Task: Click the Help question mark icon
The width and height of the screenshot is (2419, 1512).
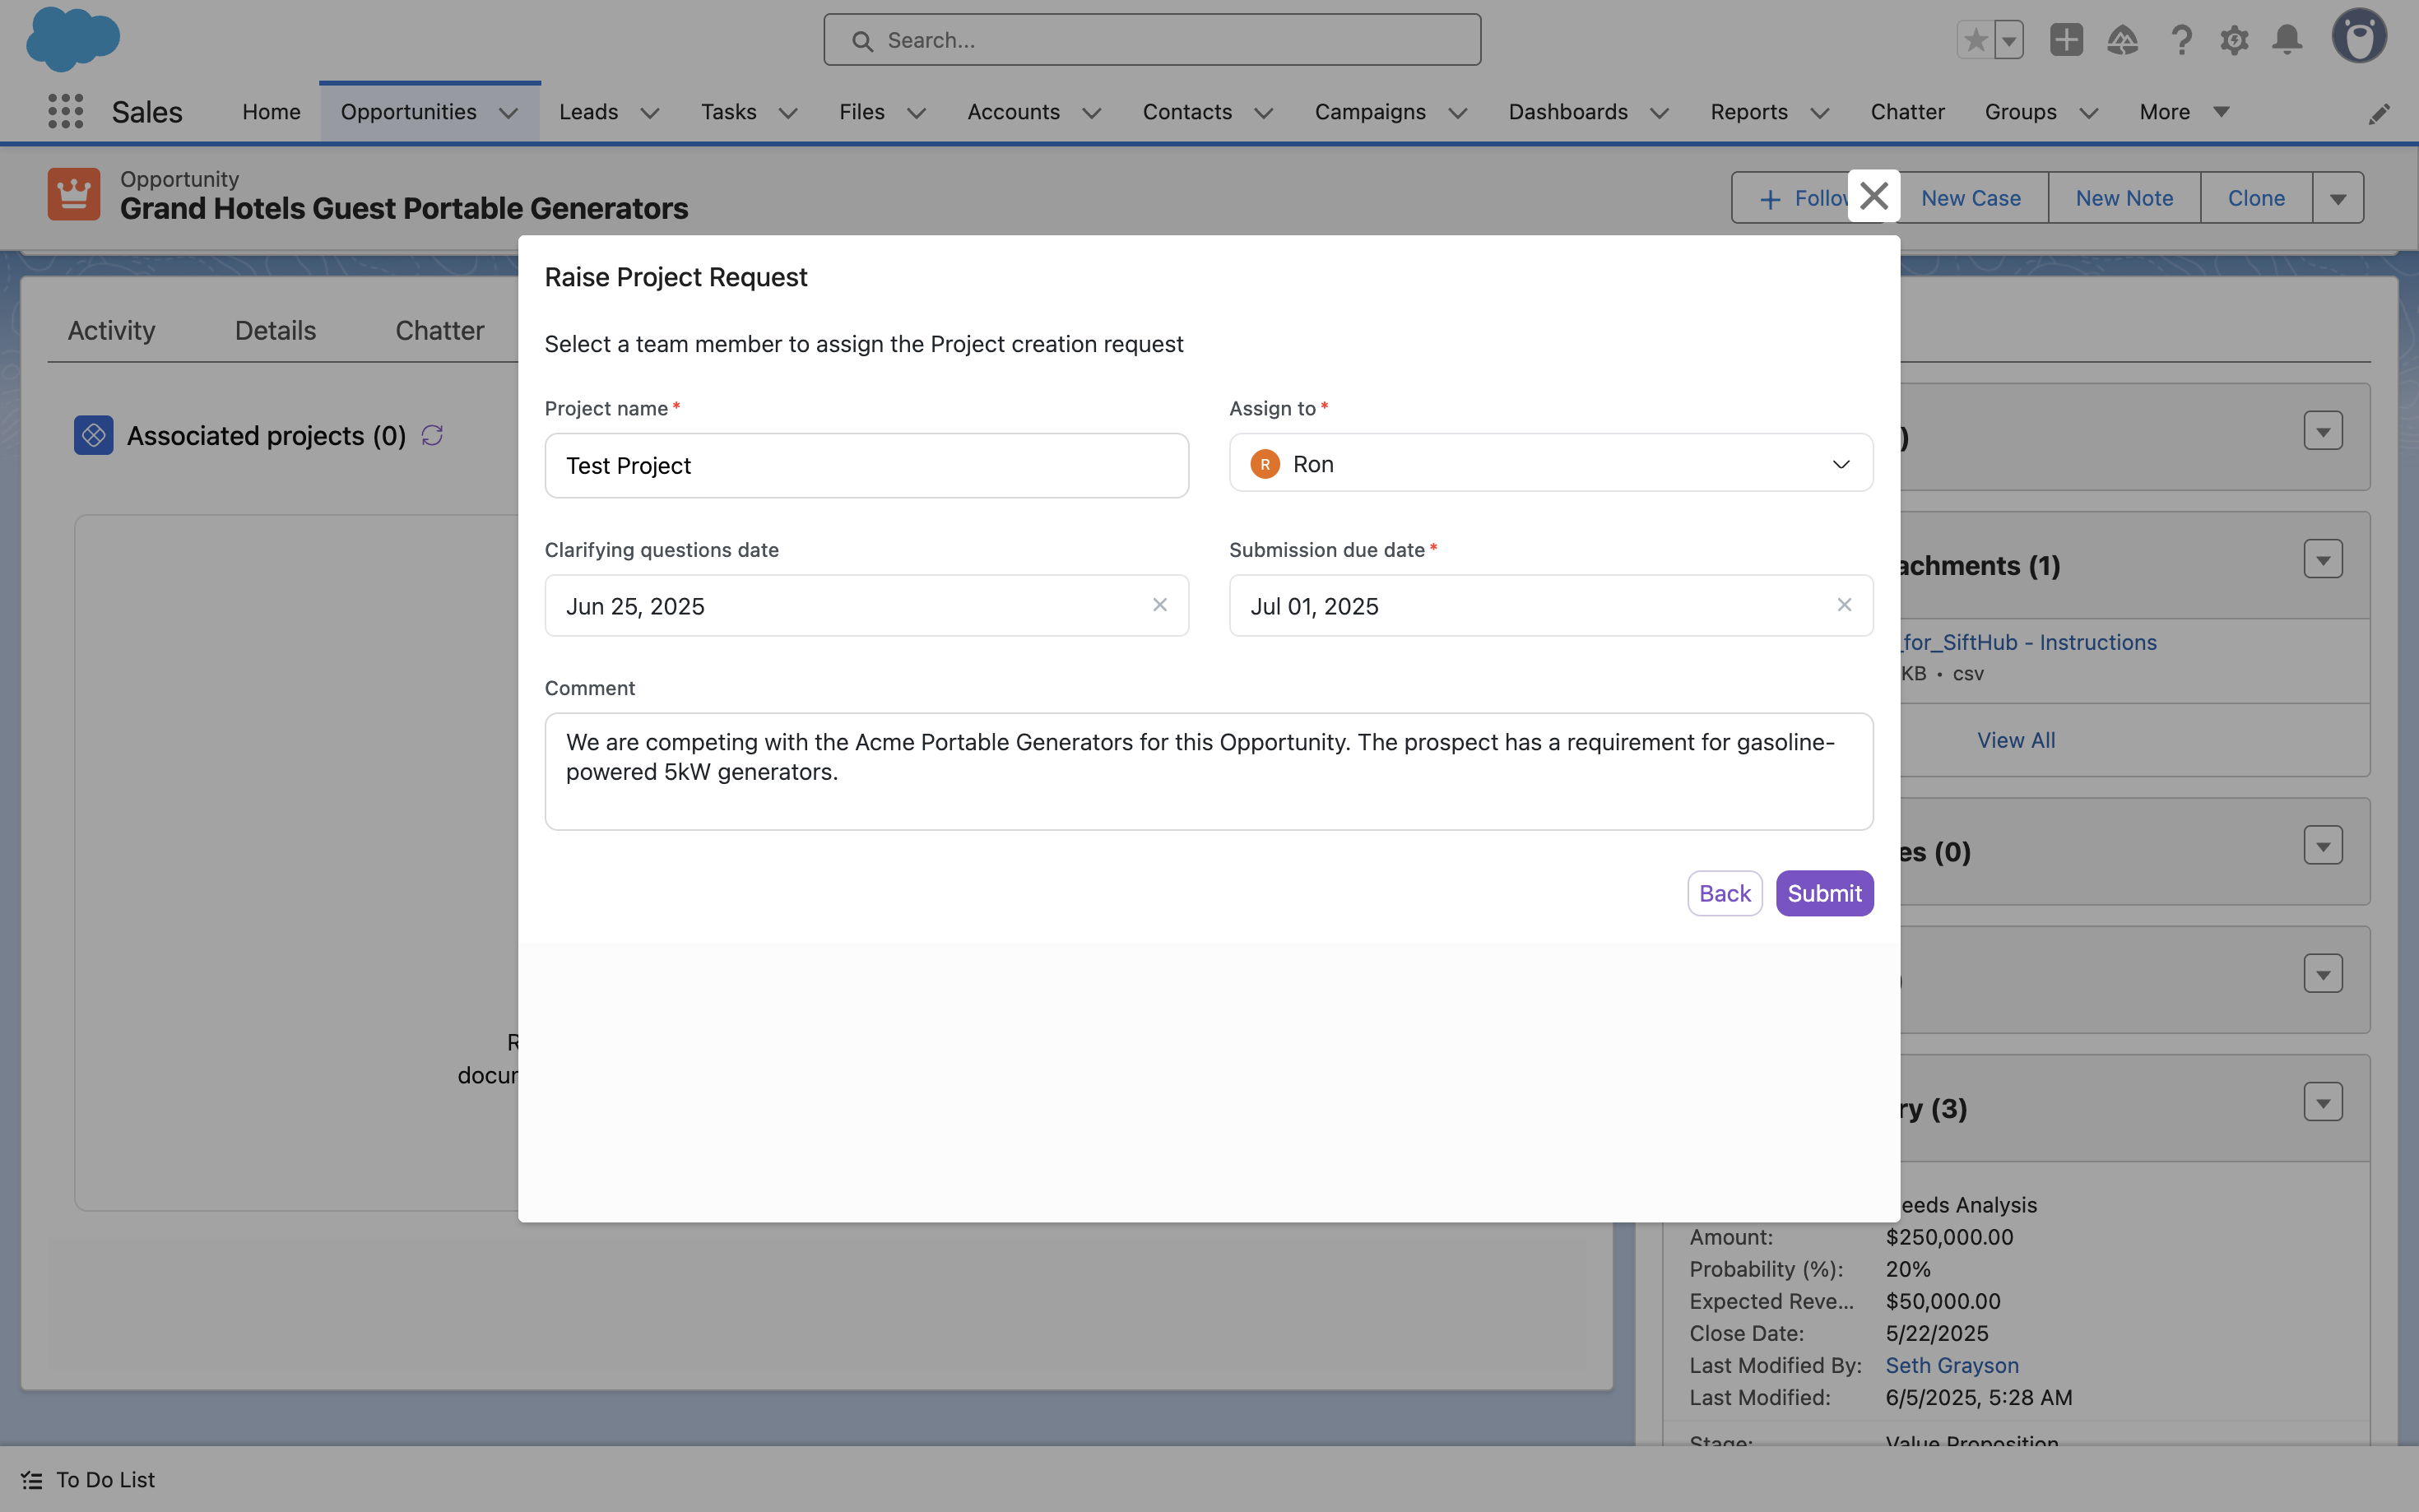Action: pos(2181,40)
